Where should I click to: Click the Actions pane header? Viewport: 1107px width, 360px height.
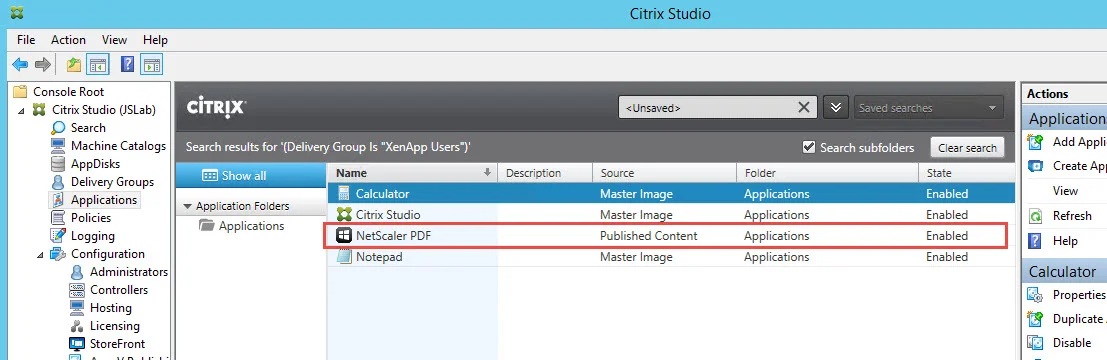pos(1064,93)
